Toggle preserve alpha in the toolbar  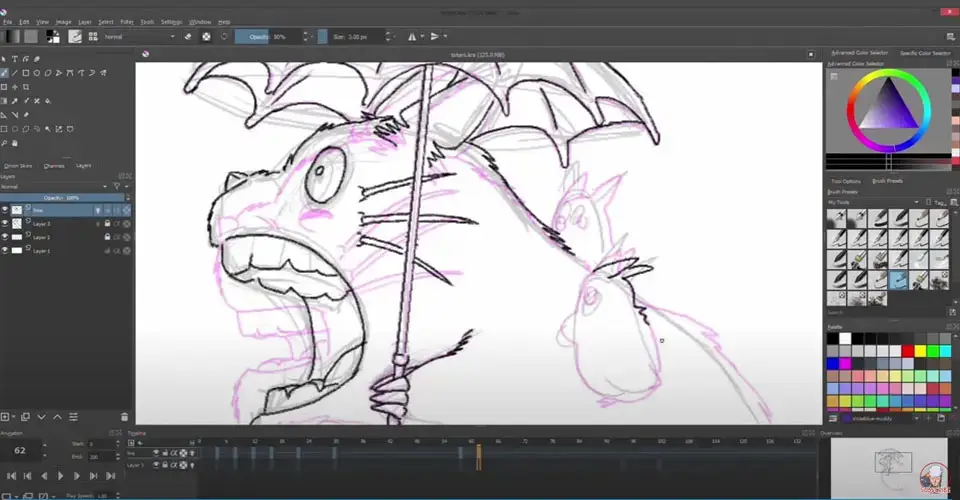pos(206,37)
